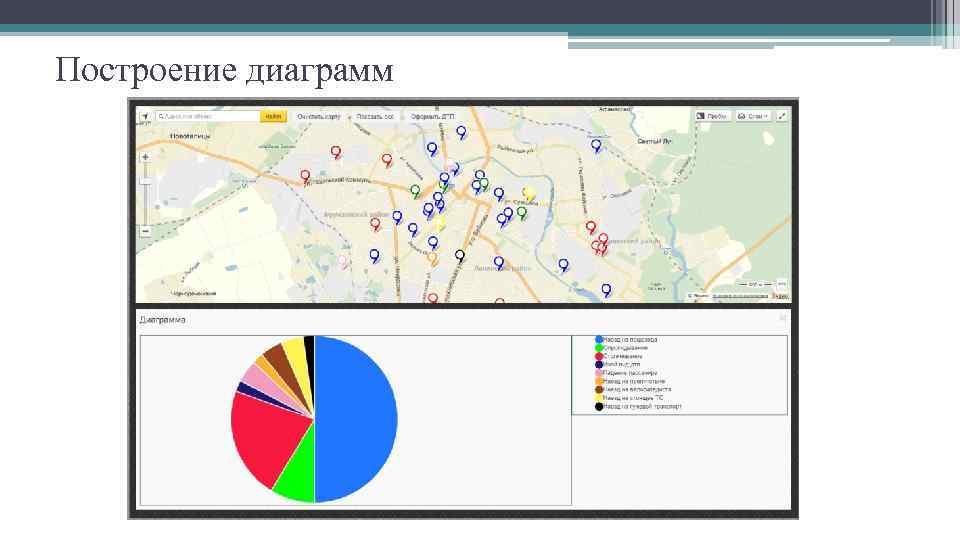Viewport: 960px width, 540px height.
Task: Click the Наезд на велосипедиста legend text
Action: point(637,389)
